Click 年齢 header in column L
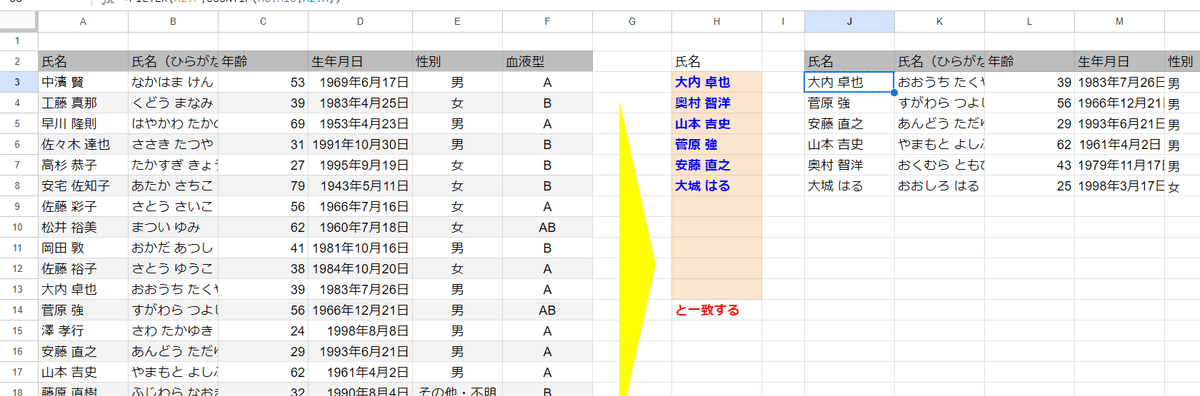 (x=1030, y=61)
